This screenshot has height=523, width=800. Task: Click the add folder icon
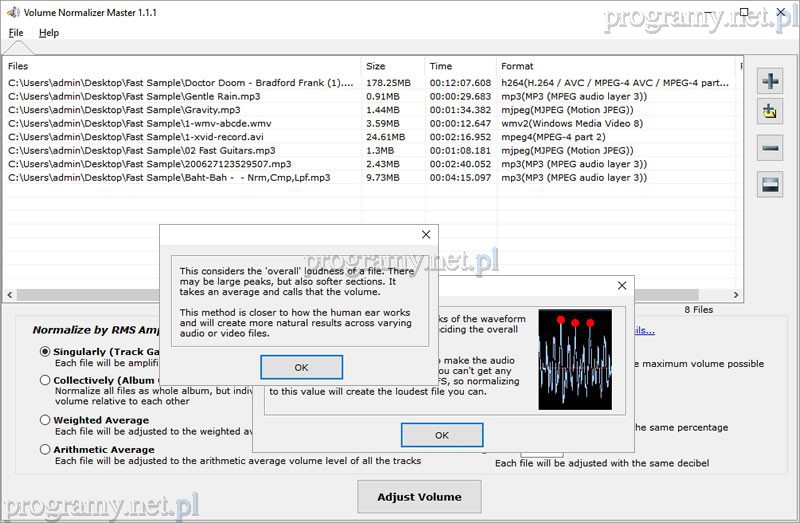point(769,113)
